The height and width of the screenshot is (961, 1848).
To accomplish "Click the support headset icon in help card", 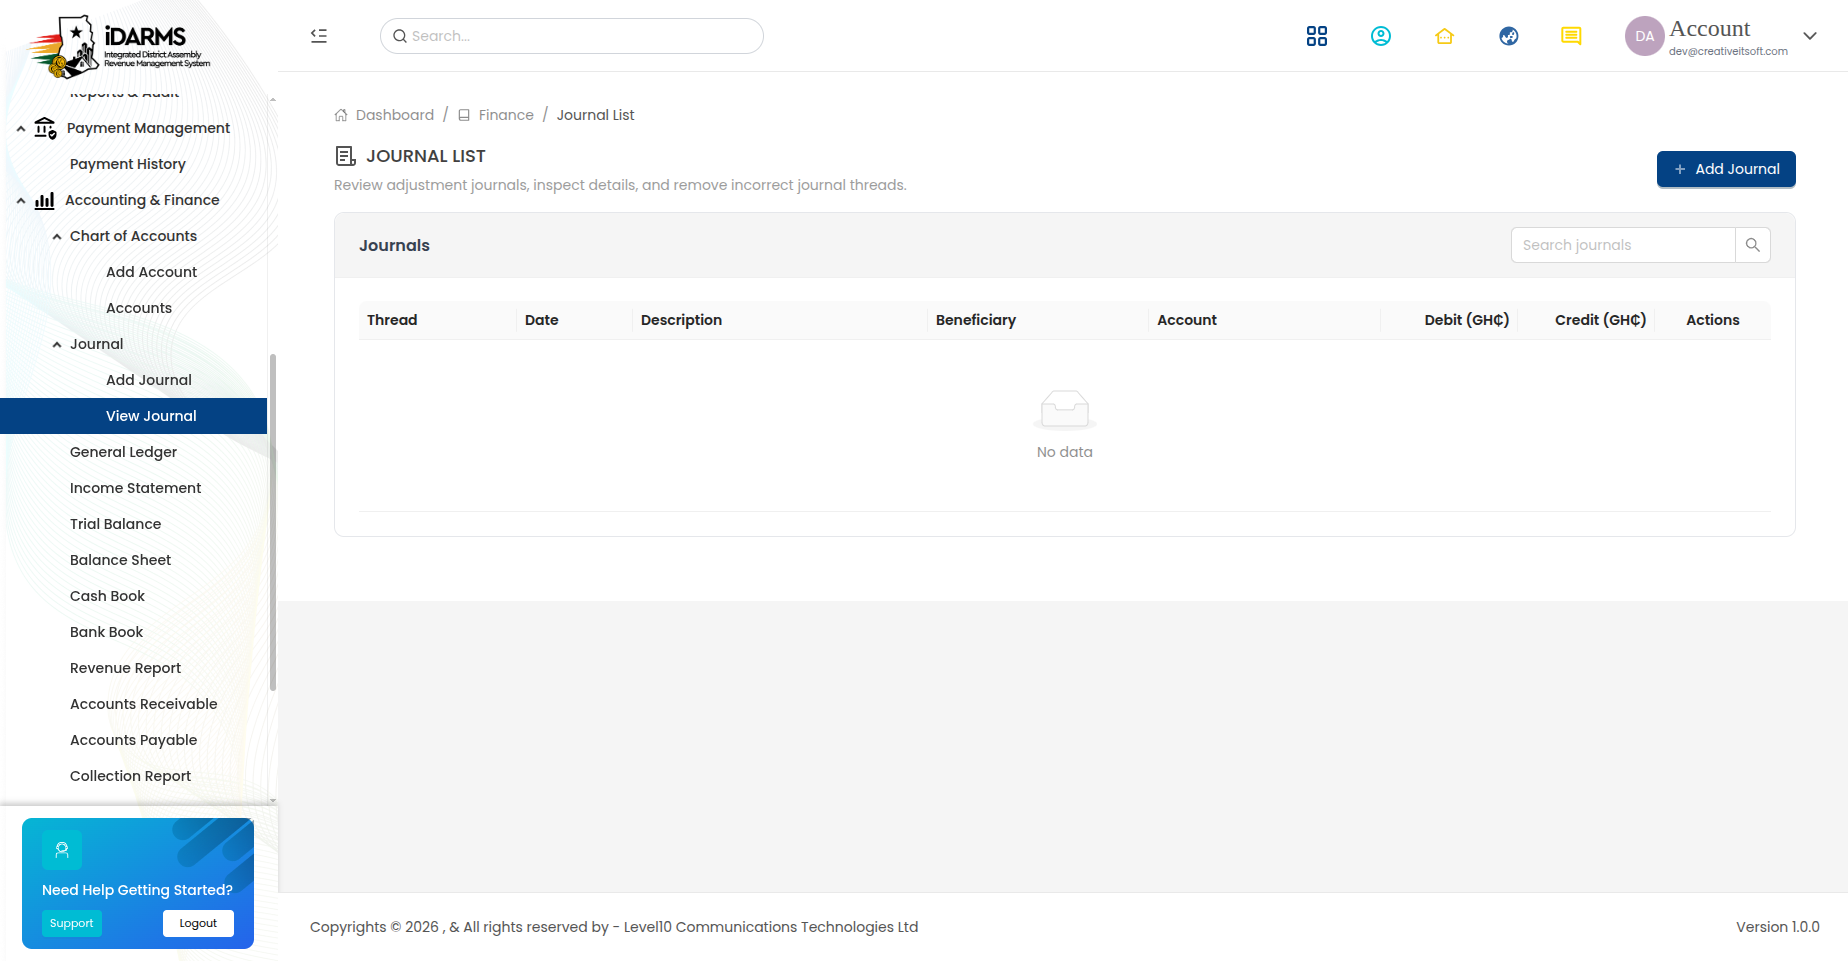I will pyautogui.click(x=62, y=850).
